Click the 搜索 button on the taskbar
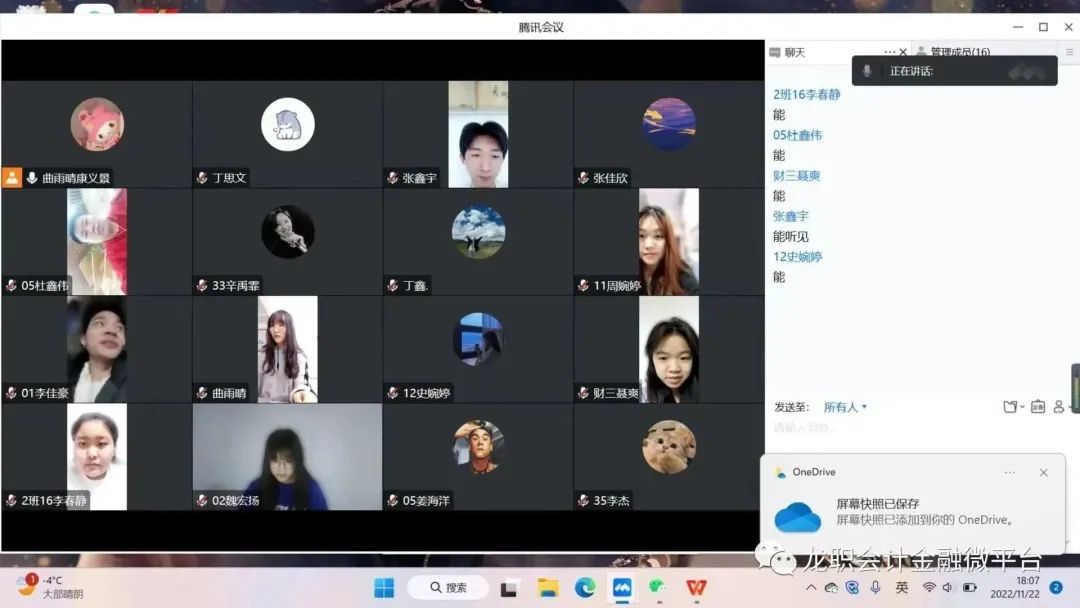This screenshot has width=1080, height=608. pos(448,587)
